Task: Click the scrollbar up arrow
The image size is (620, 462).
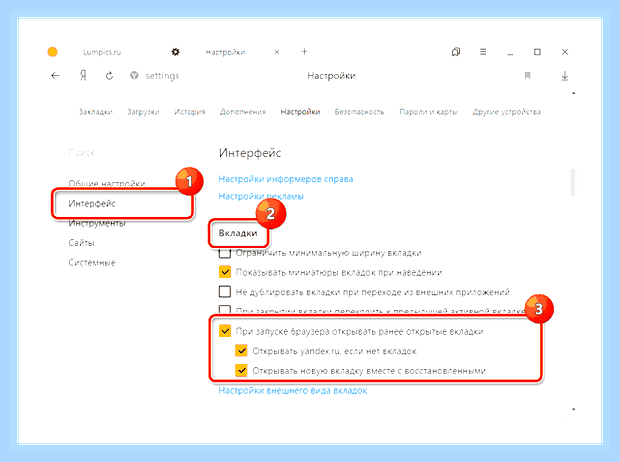Action: tap(573, 93)
